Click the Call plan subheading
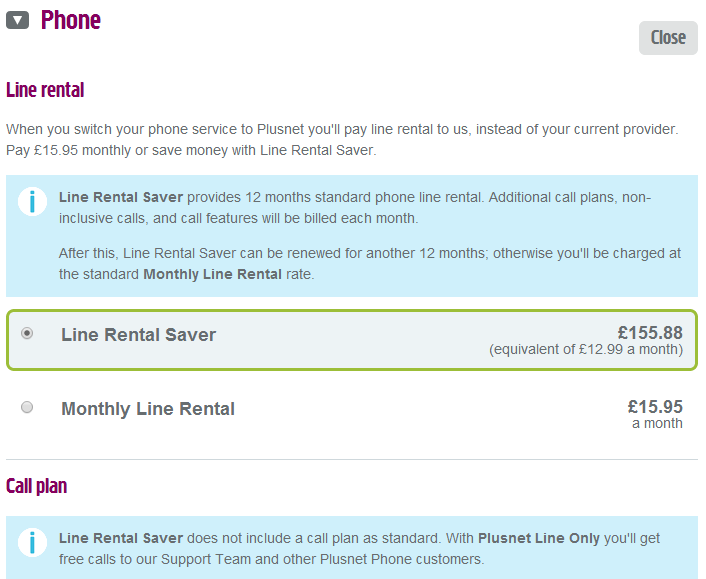 pos(37,486)
